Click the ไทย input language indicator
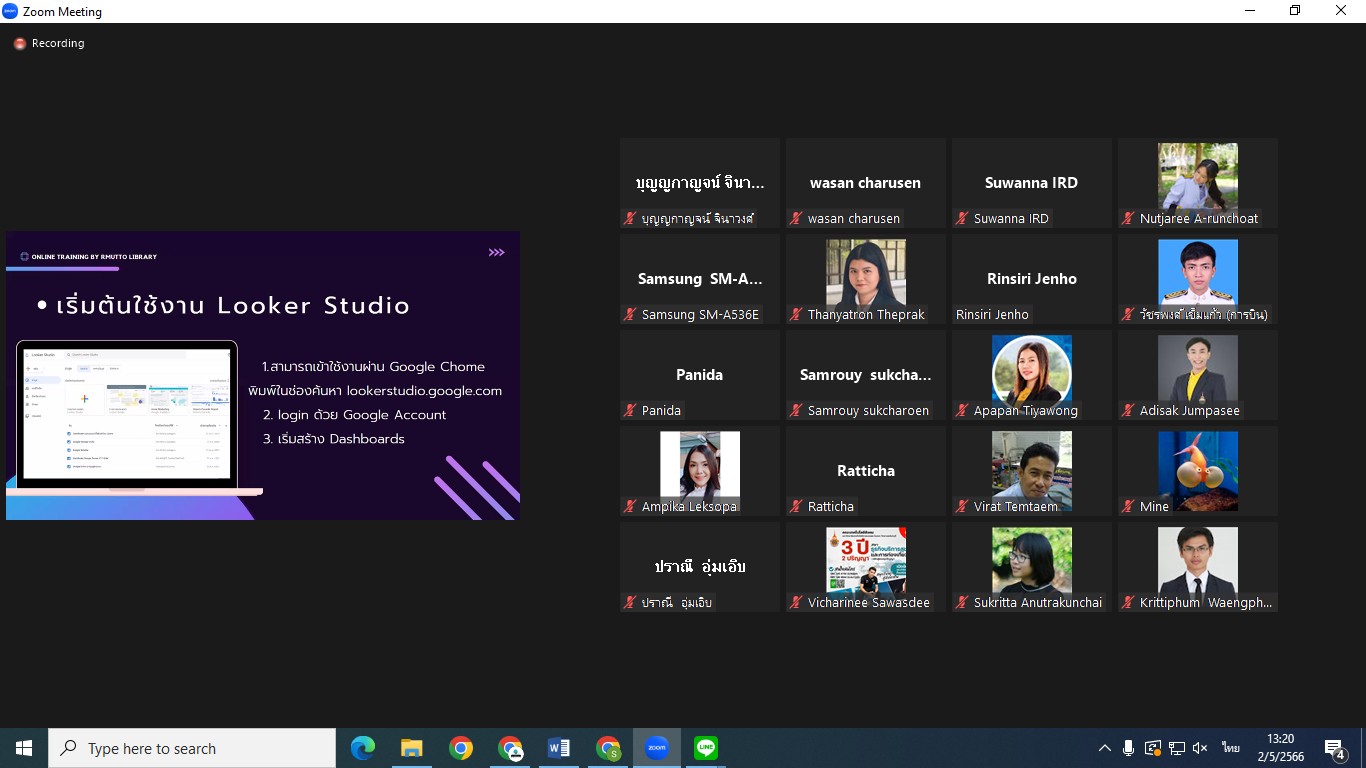The width and height of the screenshot is (1366, 768). (1230, 748)
